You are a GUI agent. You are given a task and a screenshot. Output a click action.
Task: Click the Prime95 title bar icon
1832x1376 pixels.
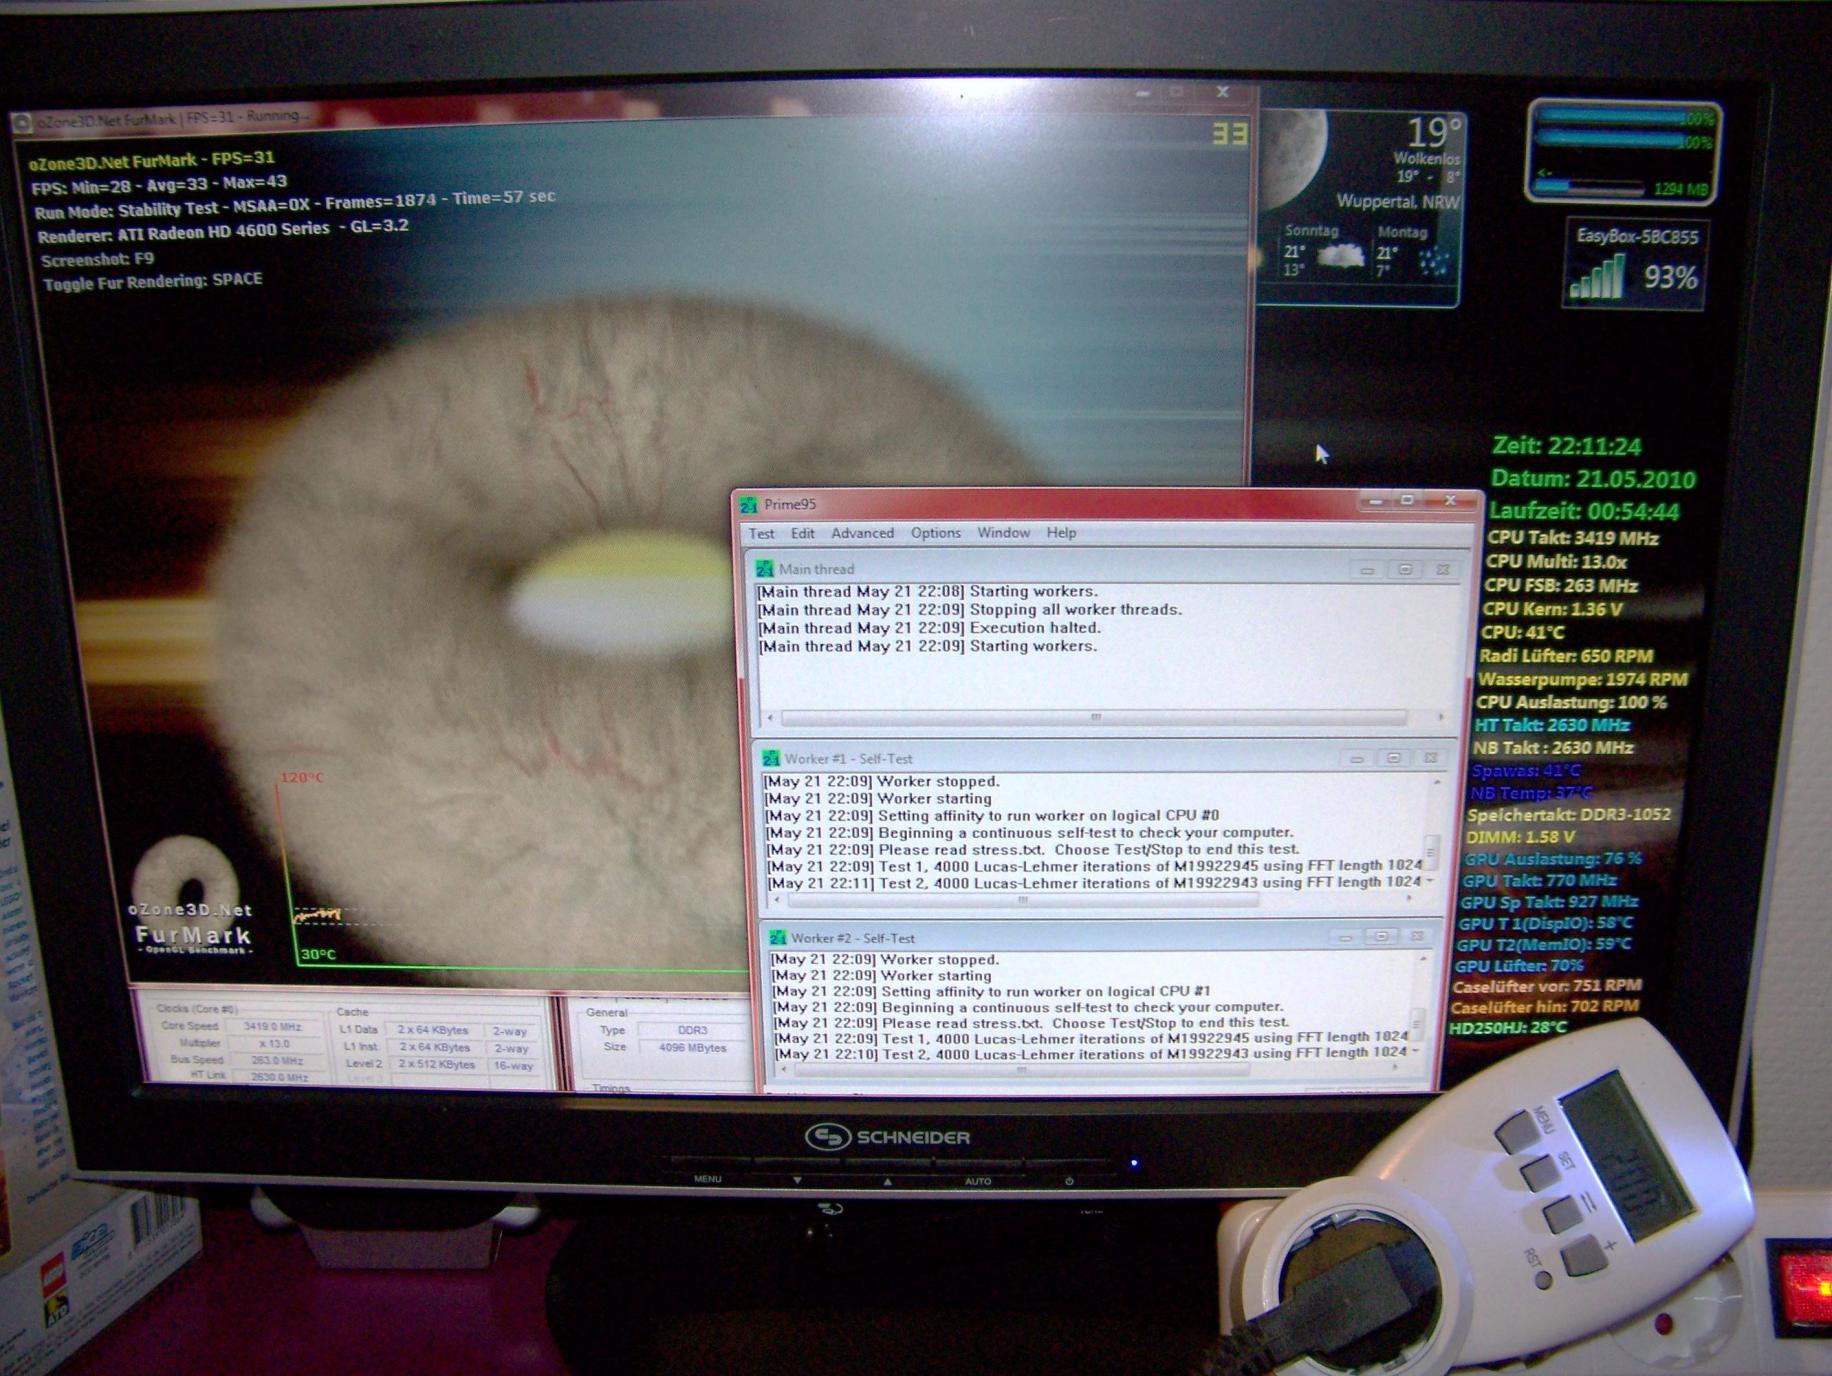click(x=748, y=504)
